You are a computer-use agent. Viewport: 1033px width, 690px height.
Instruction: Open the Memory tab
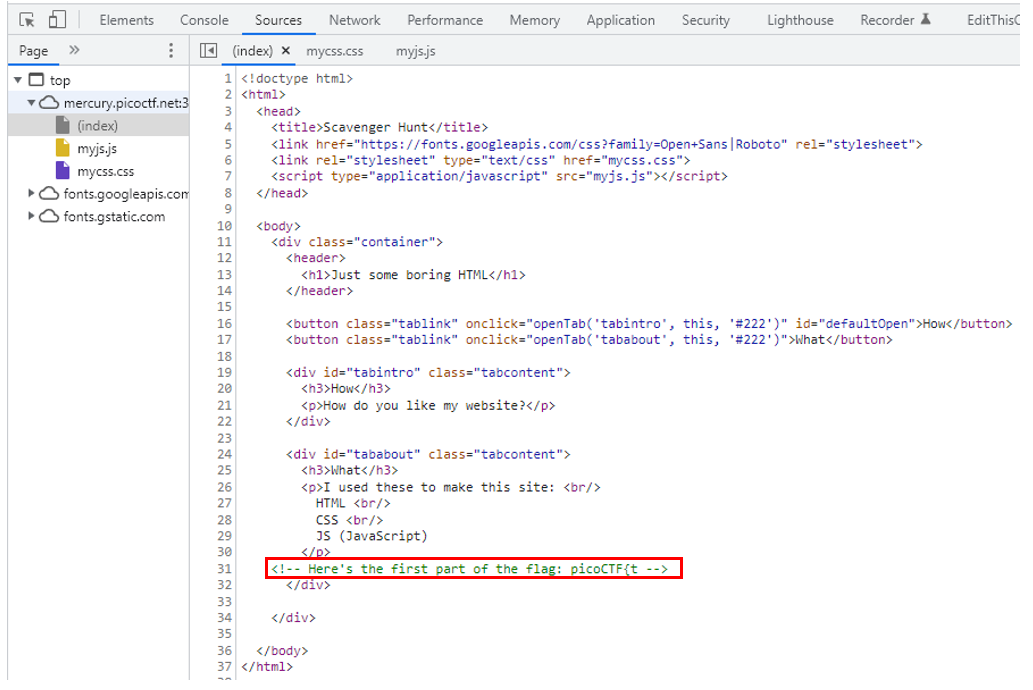(x=534, y=20)
